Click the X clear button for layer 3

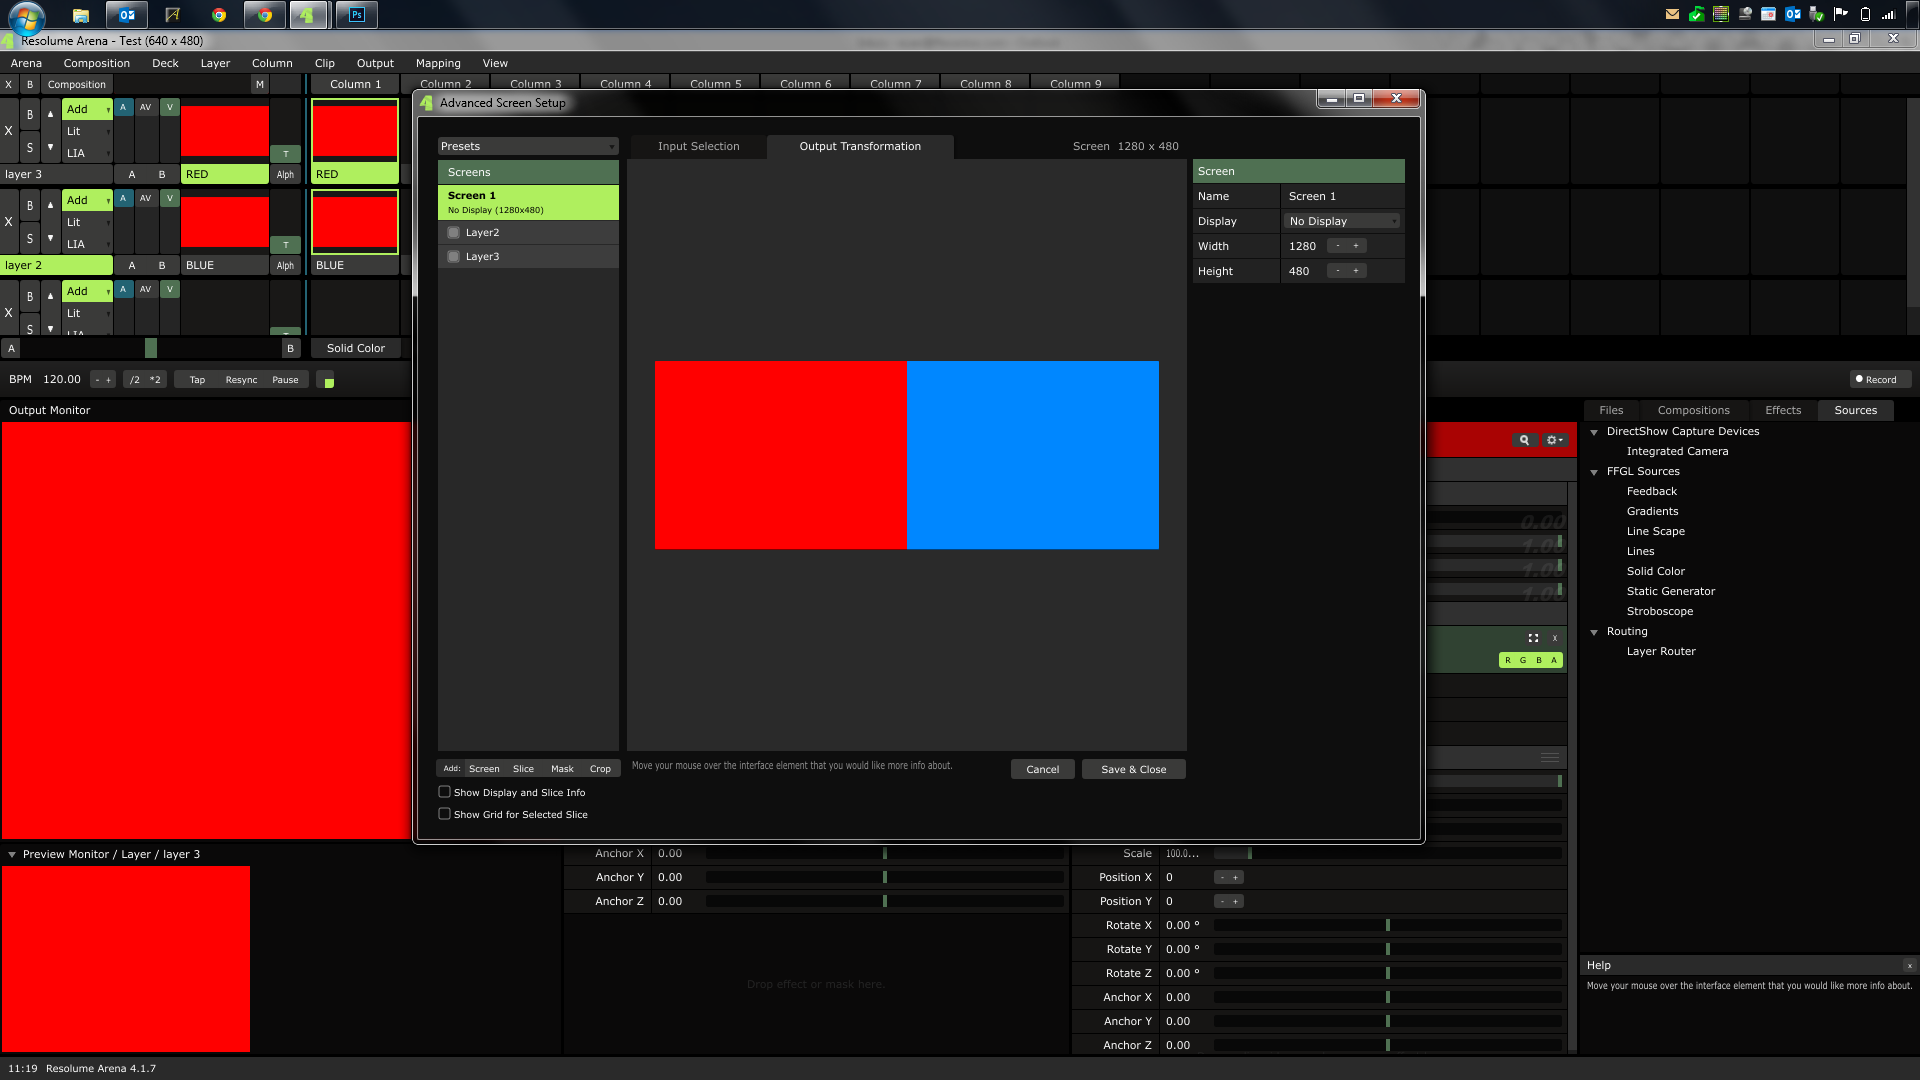[9, 131]
